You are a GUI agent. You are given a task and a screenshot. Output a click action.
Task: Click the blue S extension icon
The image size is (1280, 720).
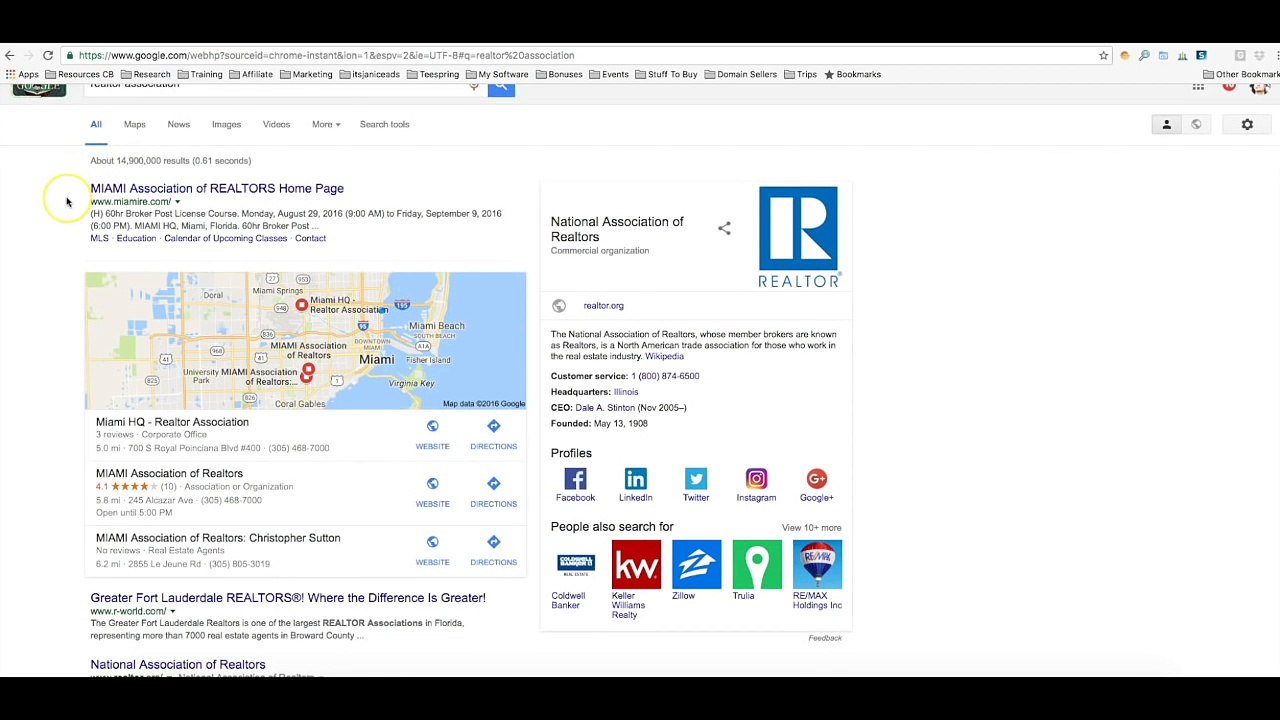[1201, 56]
